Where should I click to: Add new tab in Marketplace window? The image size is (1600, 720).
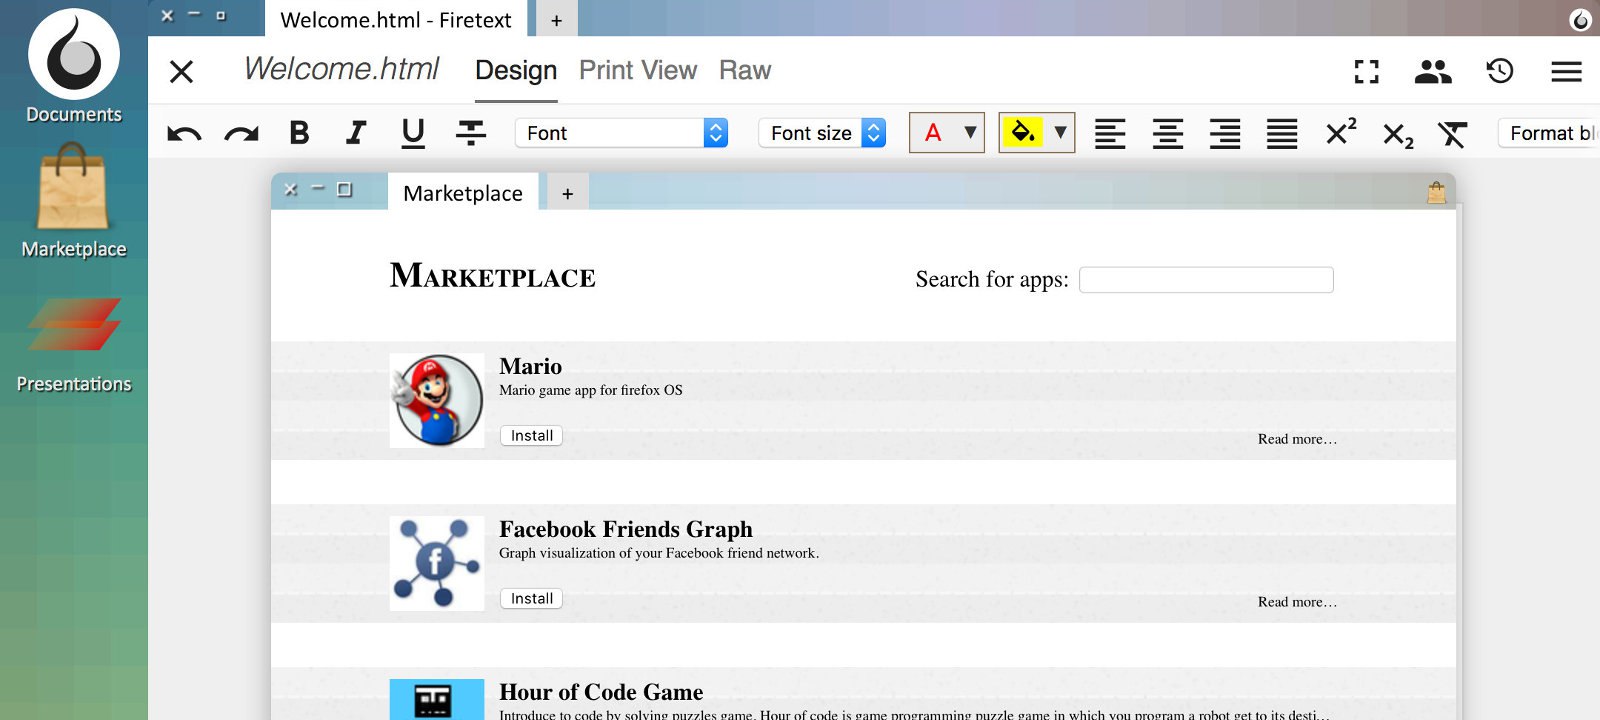tap(567, 194)
